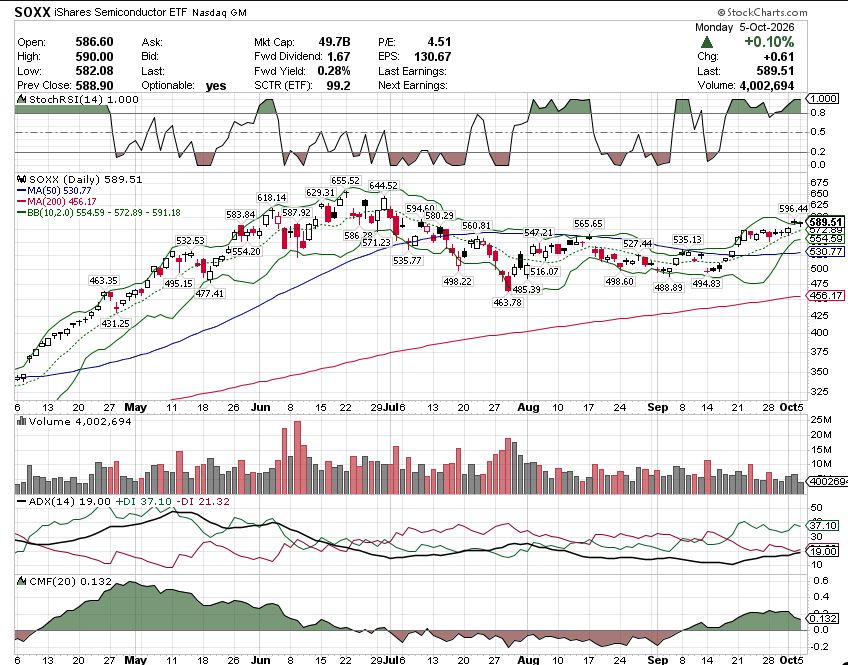Viewport: 848px width, 665px height.
Task: Click the 1.000 StochRSI flag on right axis
Action: 823,99
